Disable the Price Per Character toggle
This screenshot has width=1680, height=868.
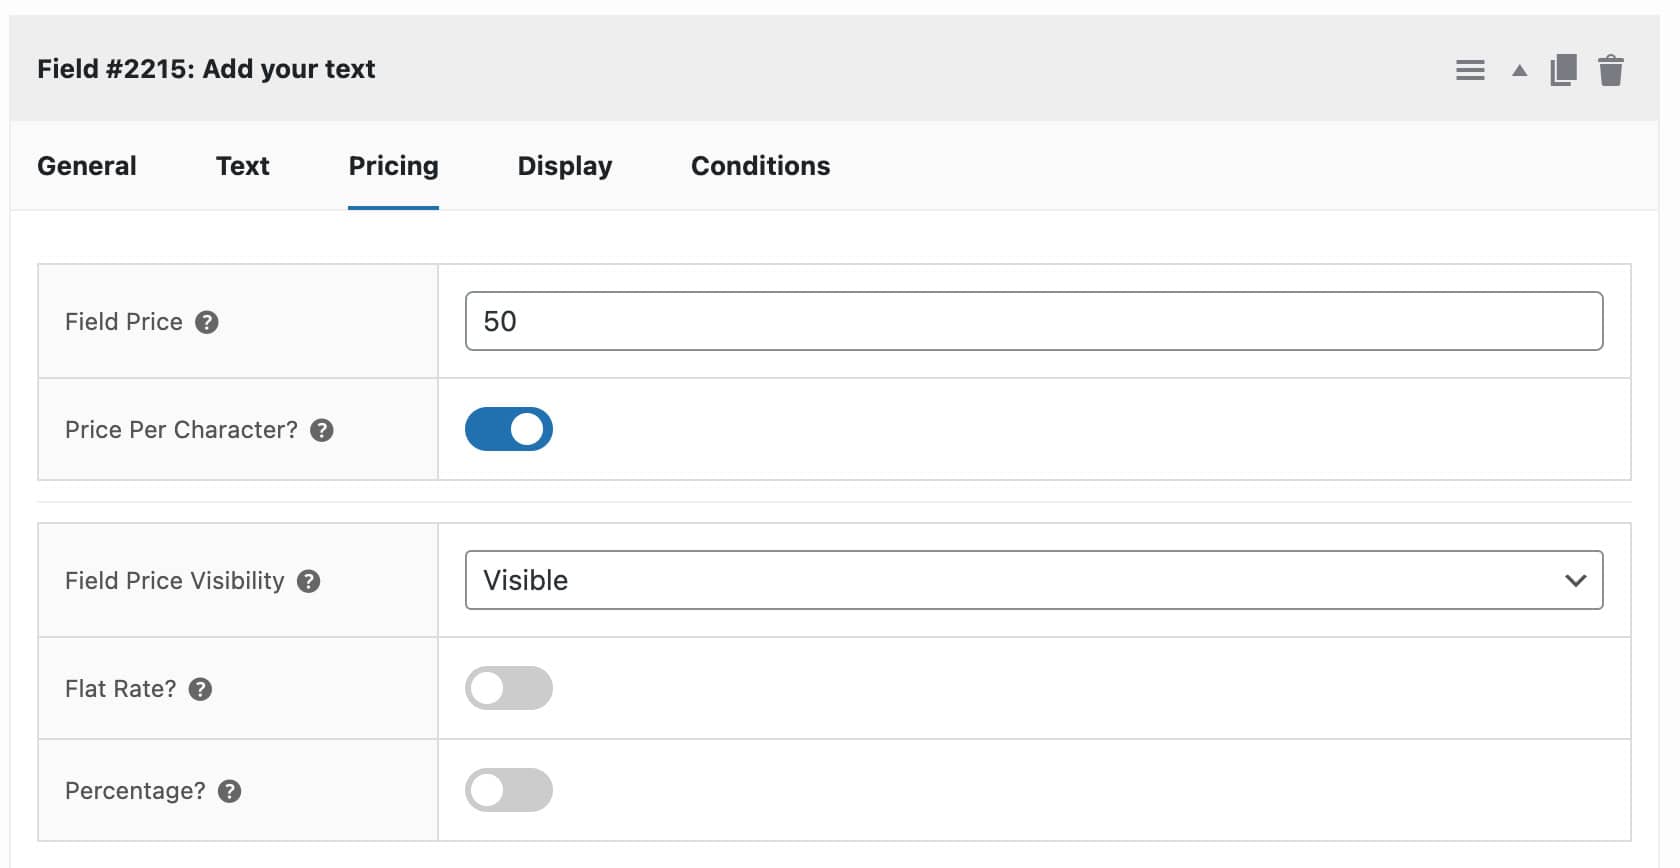509,429
